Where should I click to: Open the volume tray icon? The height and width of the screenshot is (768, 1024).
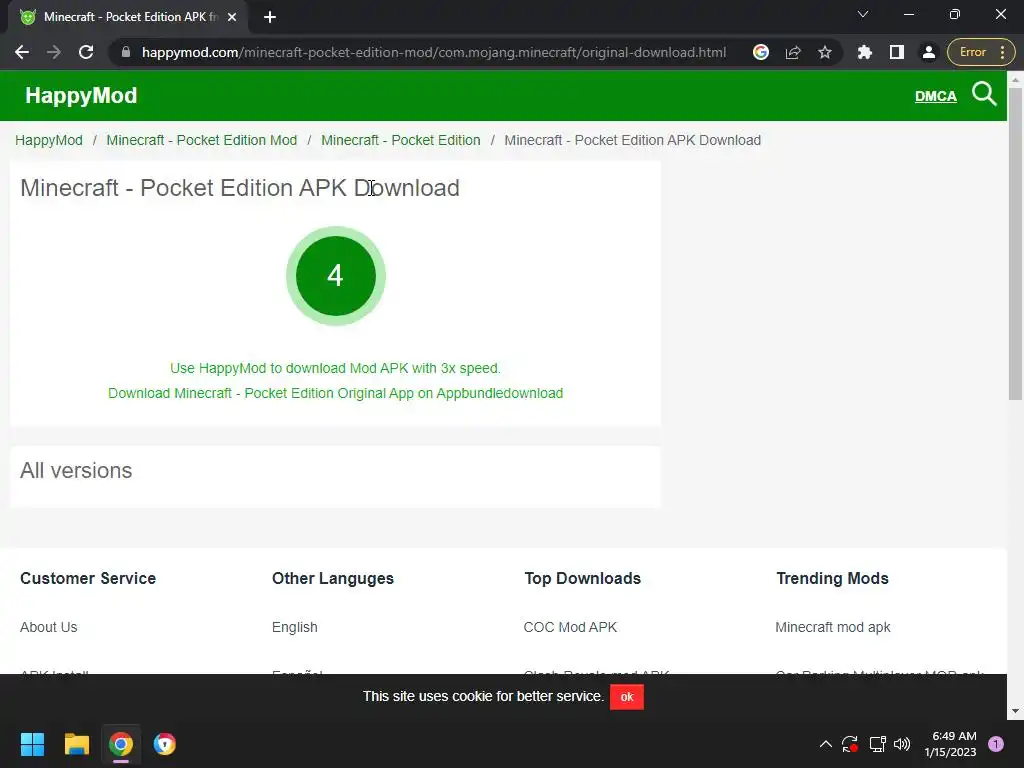click(x=902, y=744)
